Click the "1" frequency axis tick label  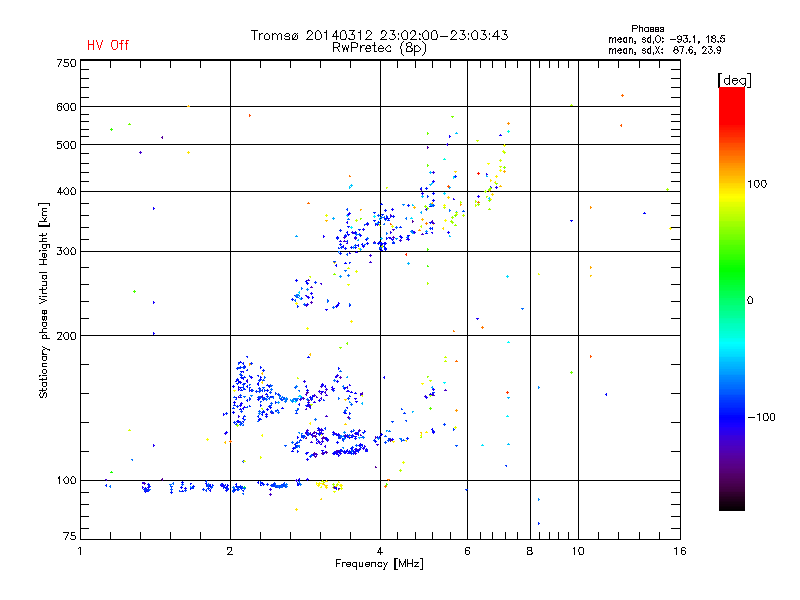point(80,551)
